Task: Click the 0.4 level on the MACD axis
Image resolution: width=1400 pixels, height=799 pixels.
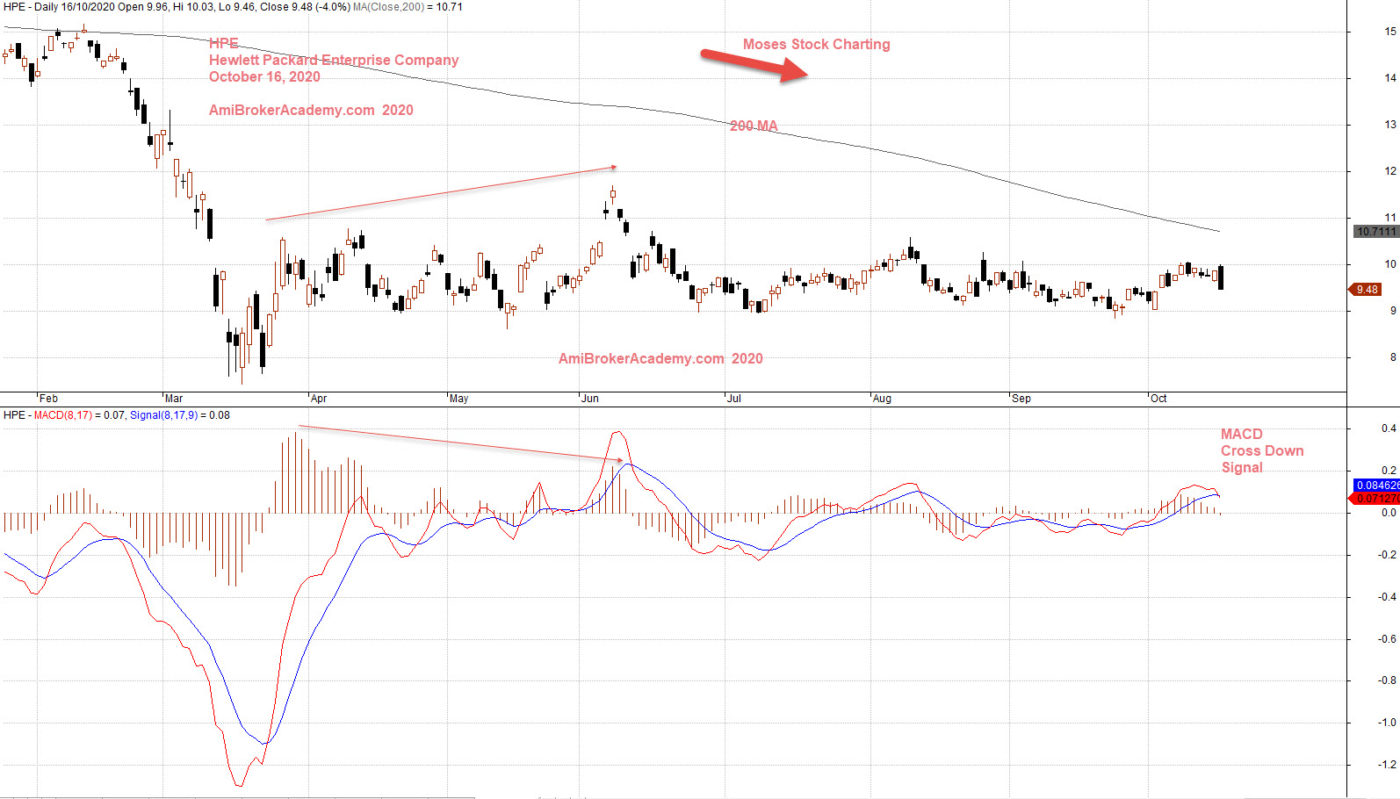Action: pyautogui.click(x=1389, y=428)
